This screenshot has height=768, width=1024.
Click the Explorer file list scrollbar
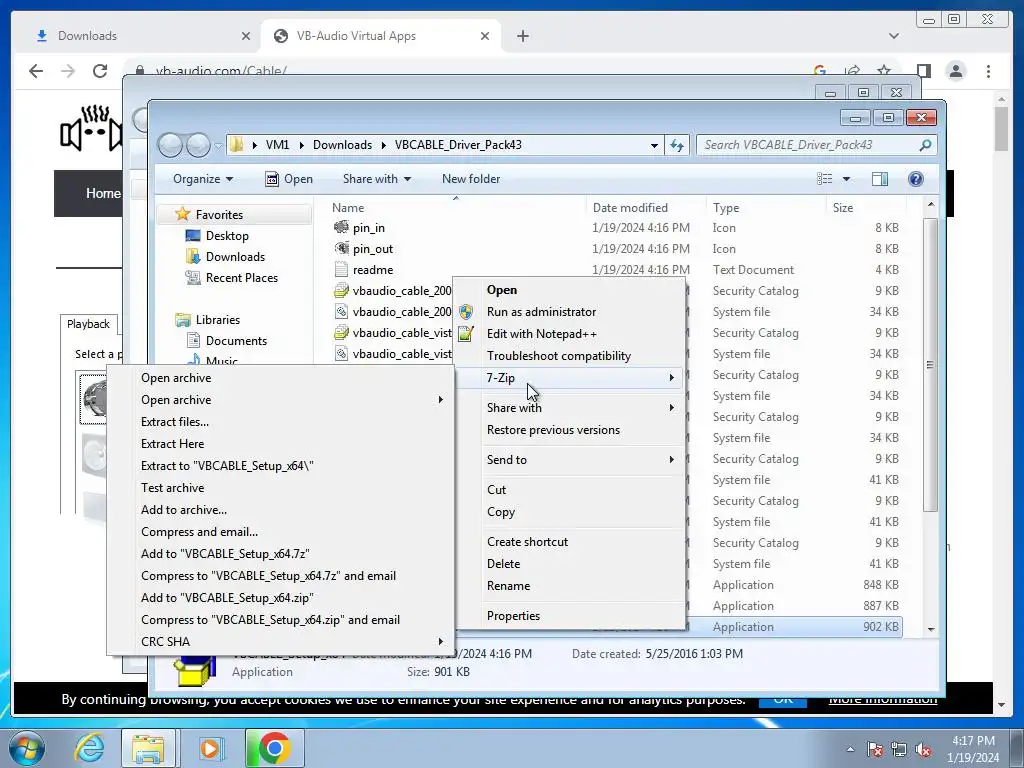pyautogui.click(x=931, y=364)
